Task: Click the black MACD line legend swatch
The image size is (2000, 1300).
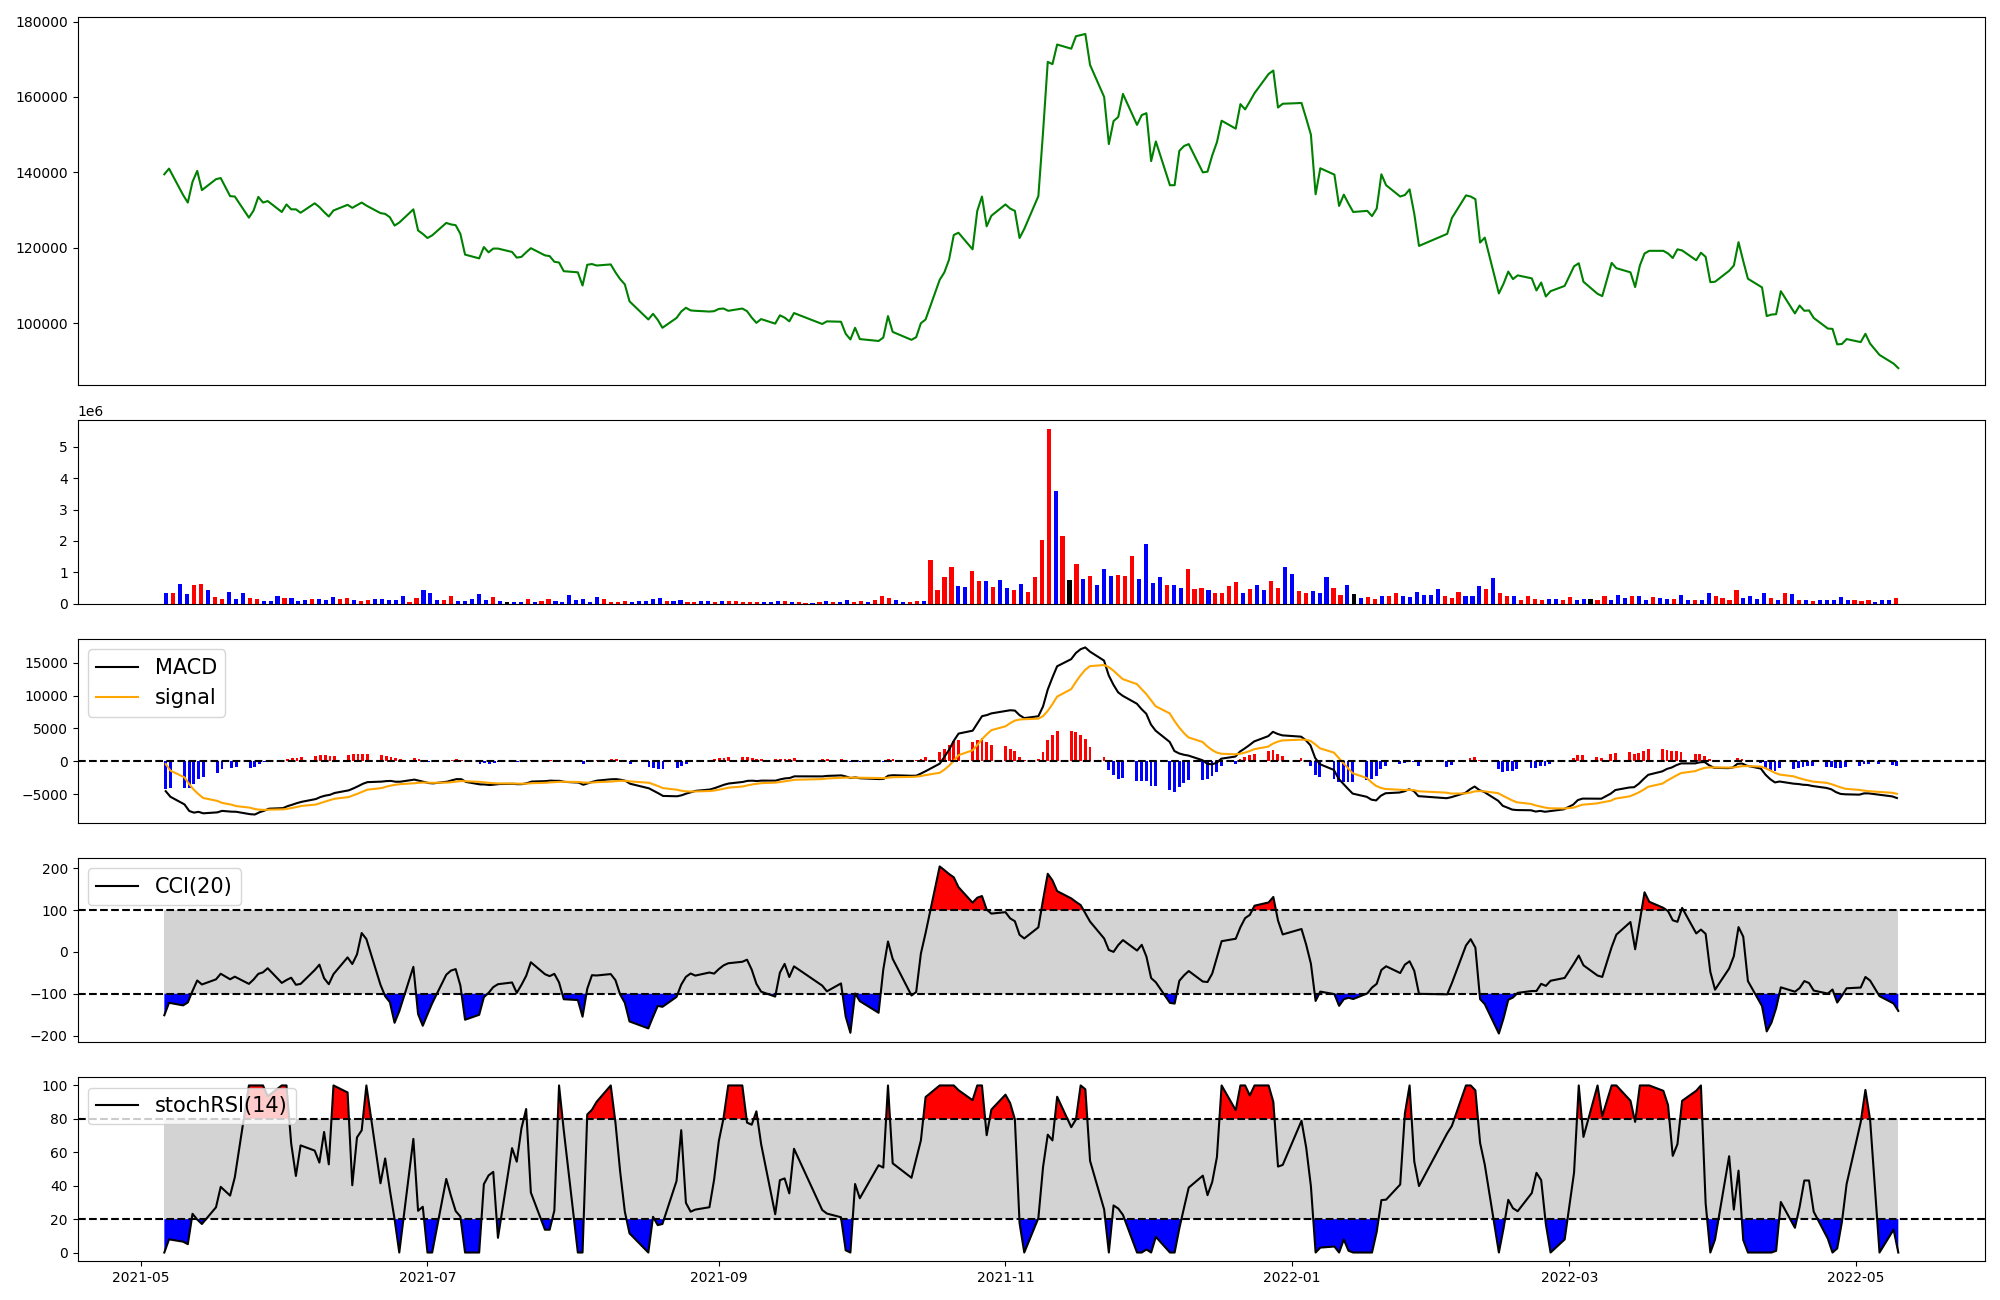Action: 117,667
